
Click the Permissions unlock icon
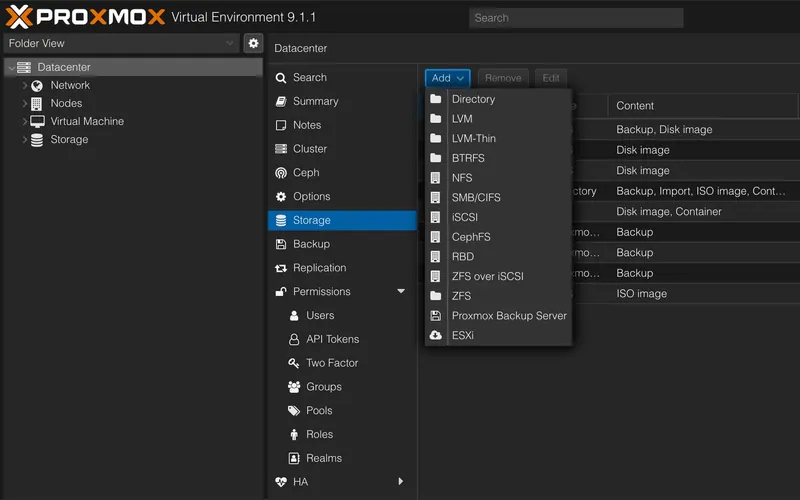click(281, 291)
